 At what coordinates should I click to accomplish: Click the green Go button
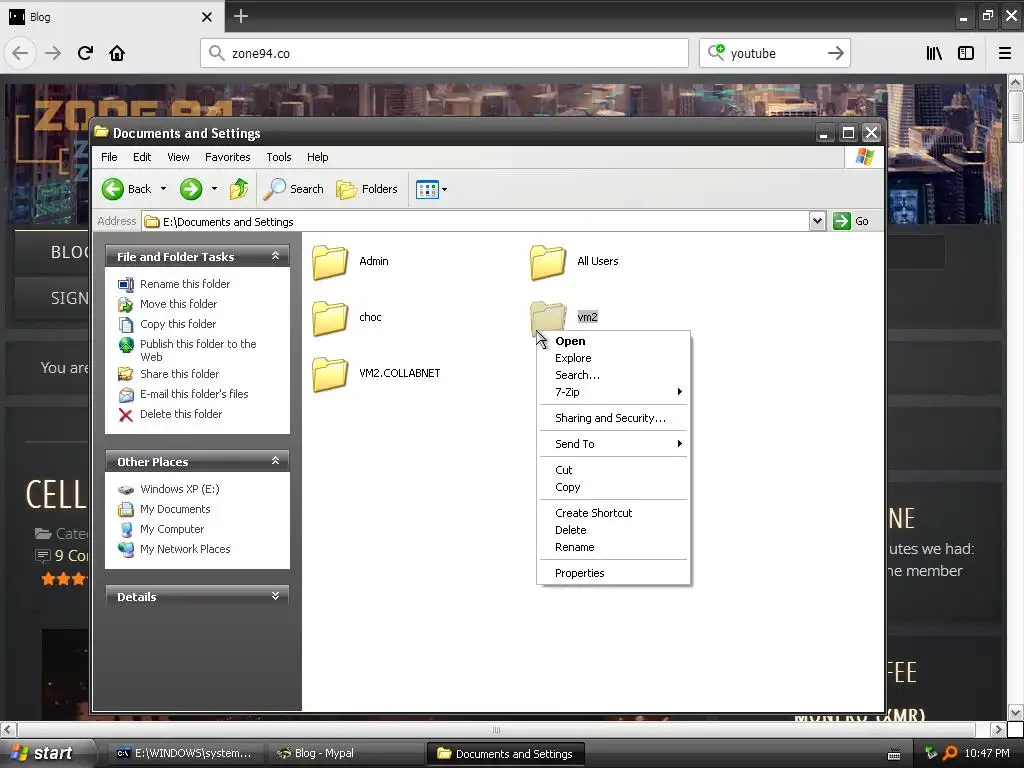click(x=851, y=221)
